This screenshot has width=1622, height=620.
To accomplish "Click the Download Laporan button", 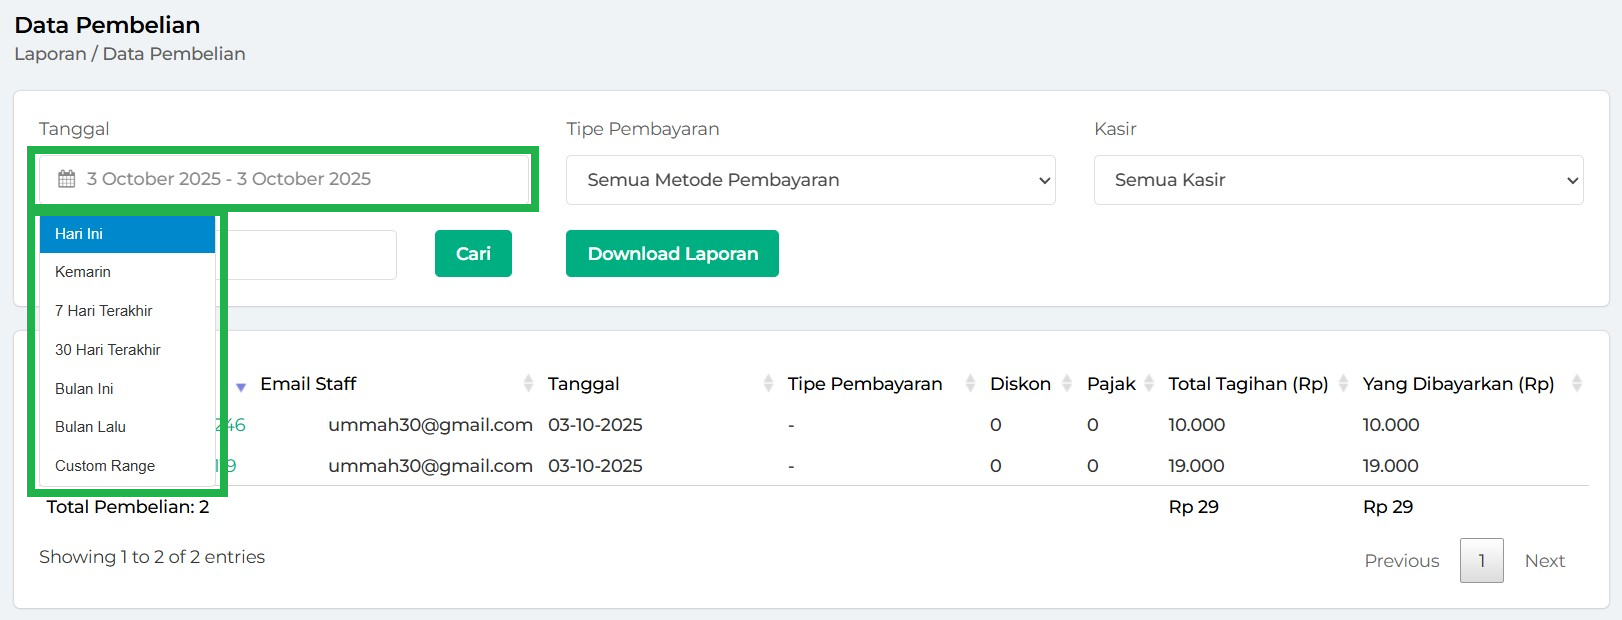I will pos(672,254).
